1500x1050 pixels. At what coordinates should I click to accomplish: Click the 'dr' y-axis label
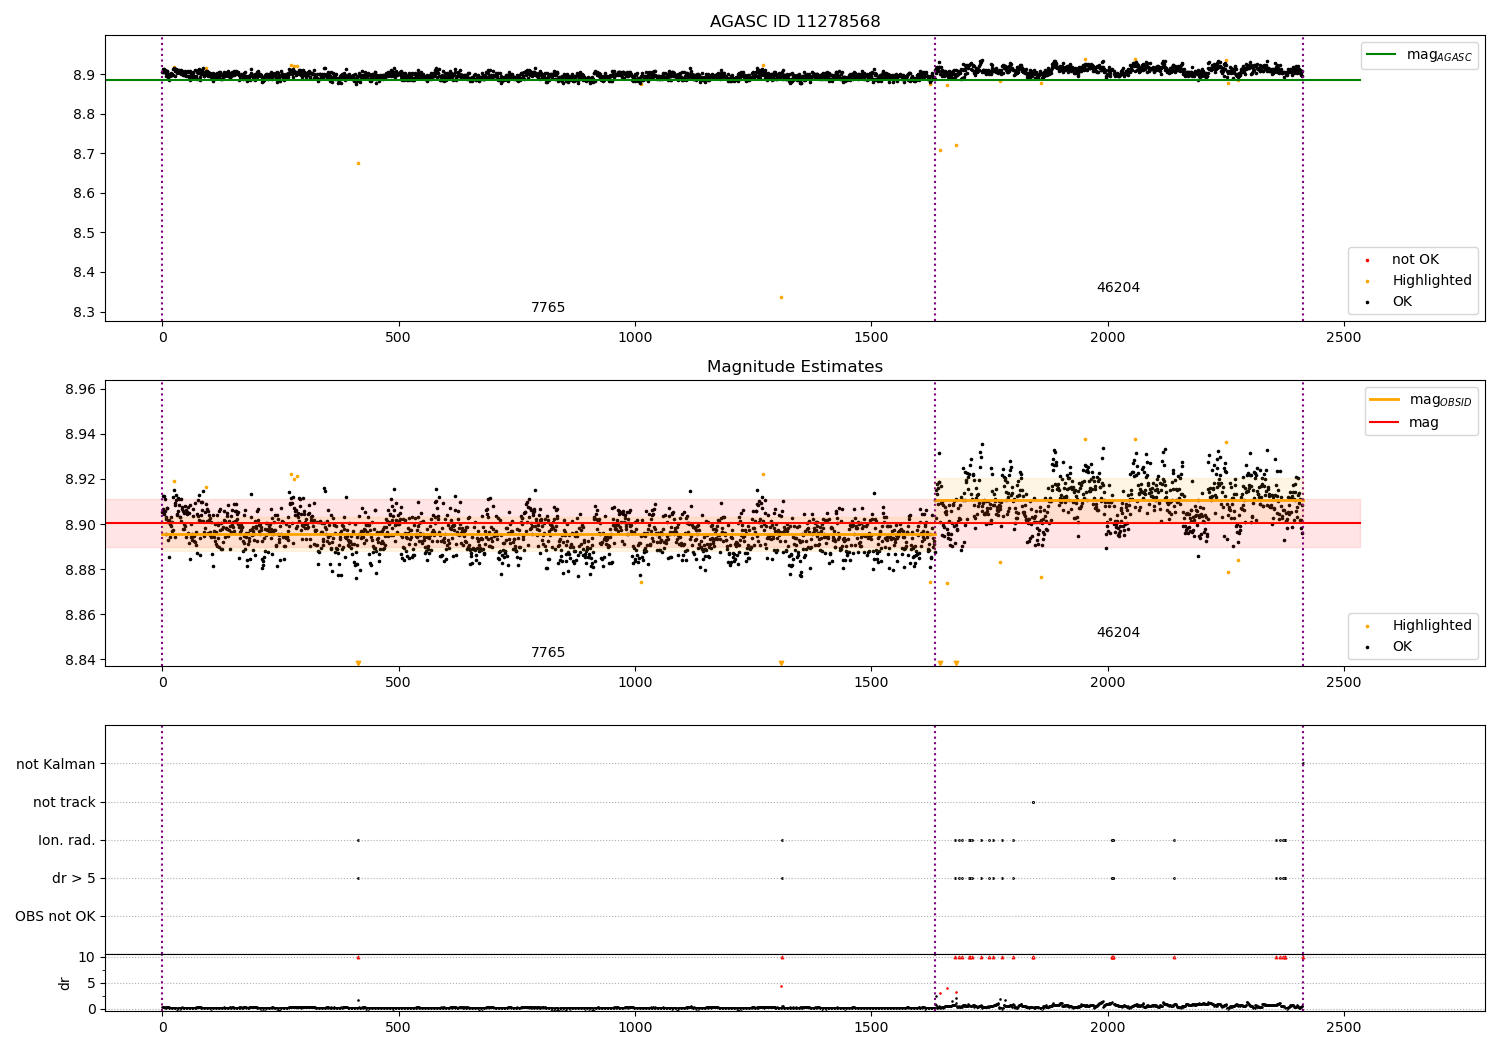(x=65, y=983)
